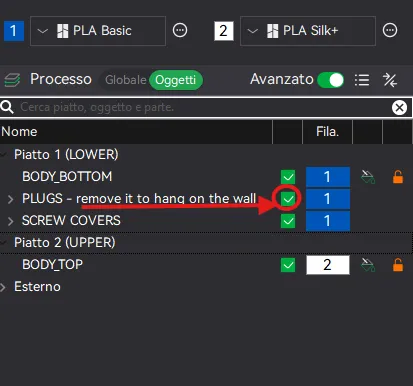Click the paint icon on the BODY_TOP row
The width and height of the screenshot is (413, 386).
[368, 265]
